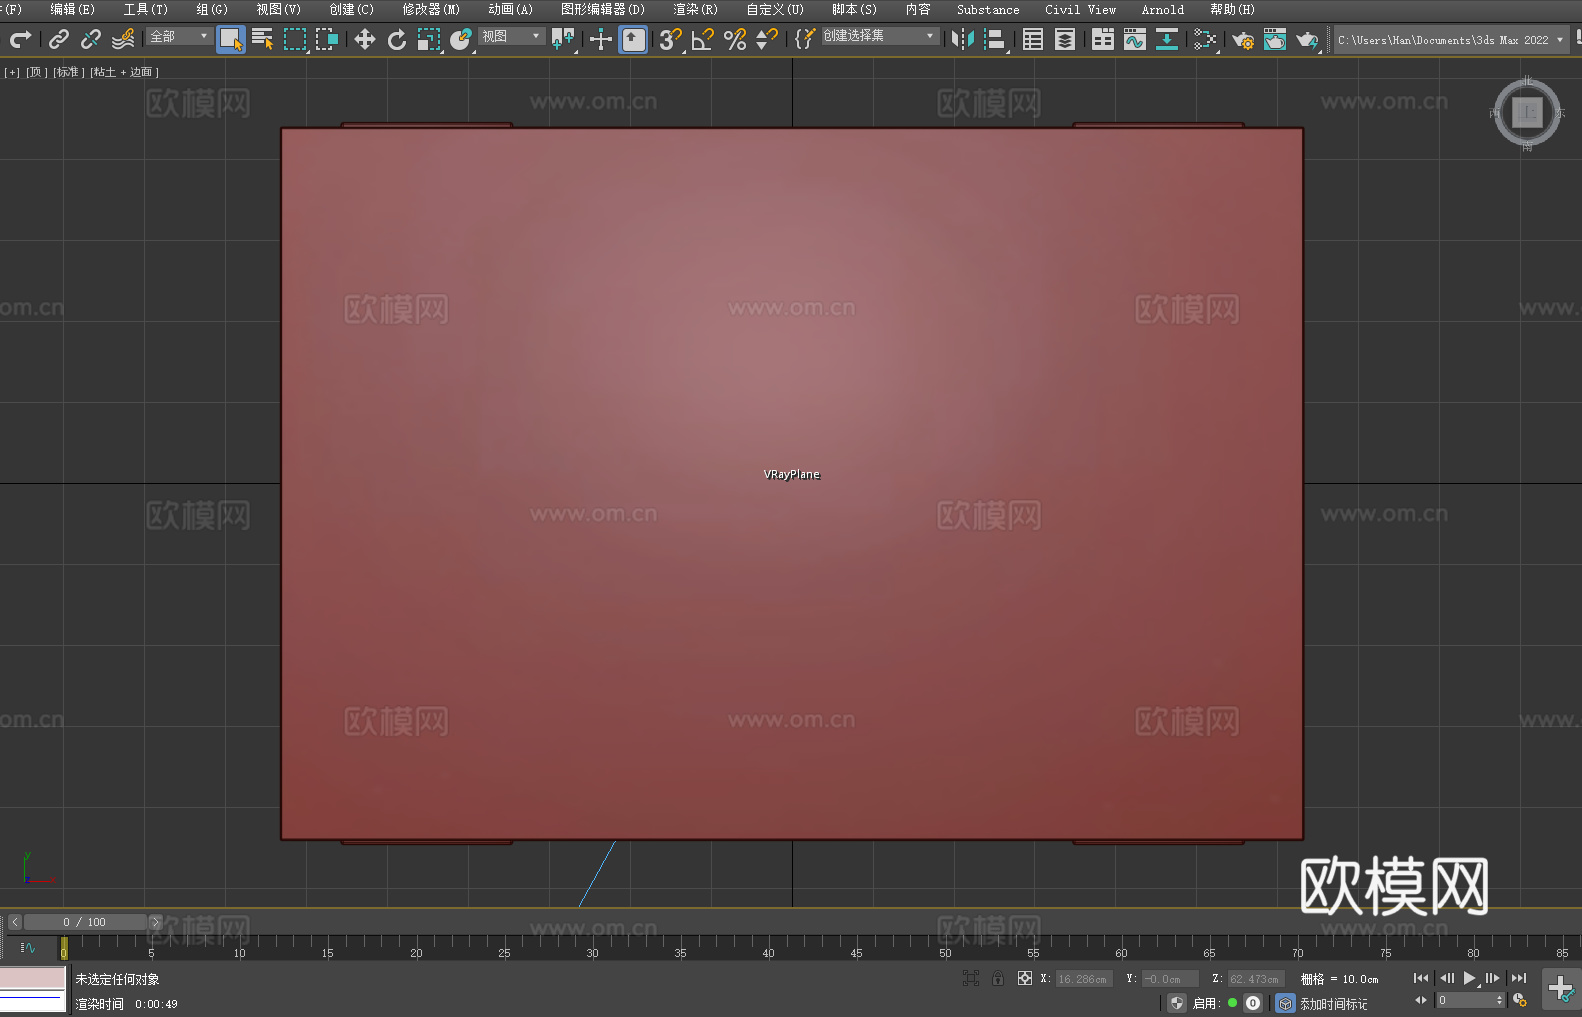
Task: Toggle Keyboard Shortcut Override button
Action: tap(633, 40)
